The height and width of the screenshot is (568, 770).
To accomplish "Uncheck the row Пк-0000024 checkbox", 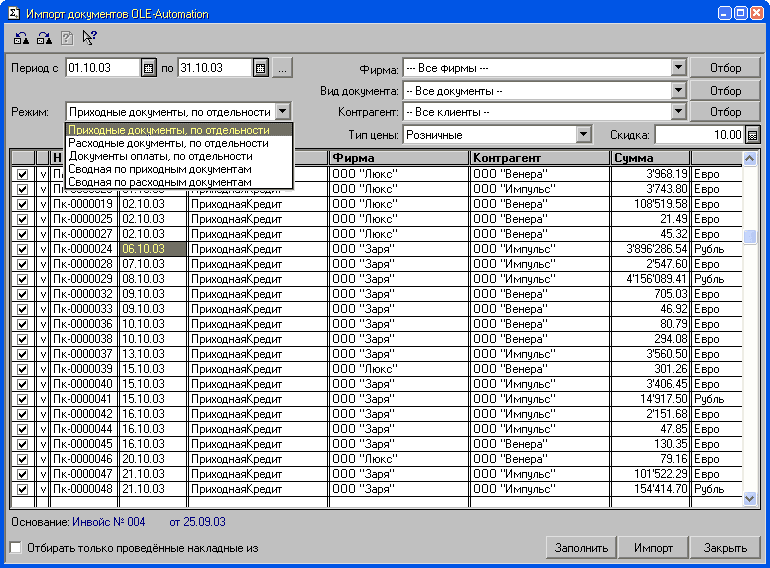I will pyautogui.click(x=22, y=249).
